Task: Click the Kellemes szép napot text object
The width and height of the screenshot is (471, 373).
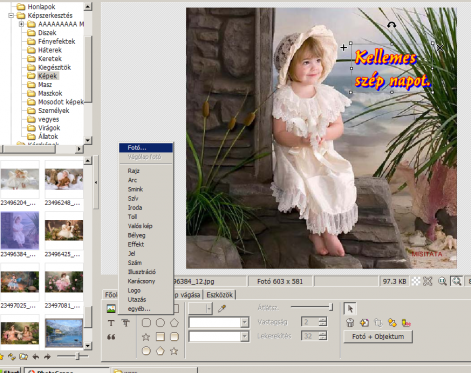Action: [392, 69]
